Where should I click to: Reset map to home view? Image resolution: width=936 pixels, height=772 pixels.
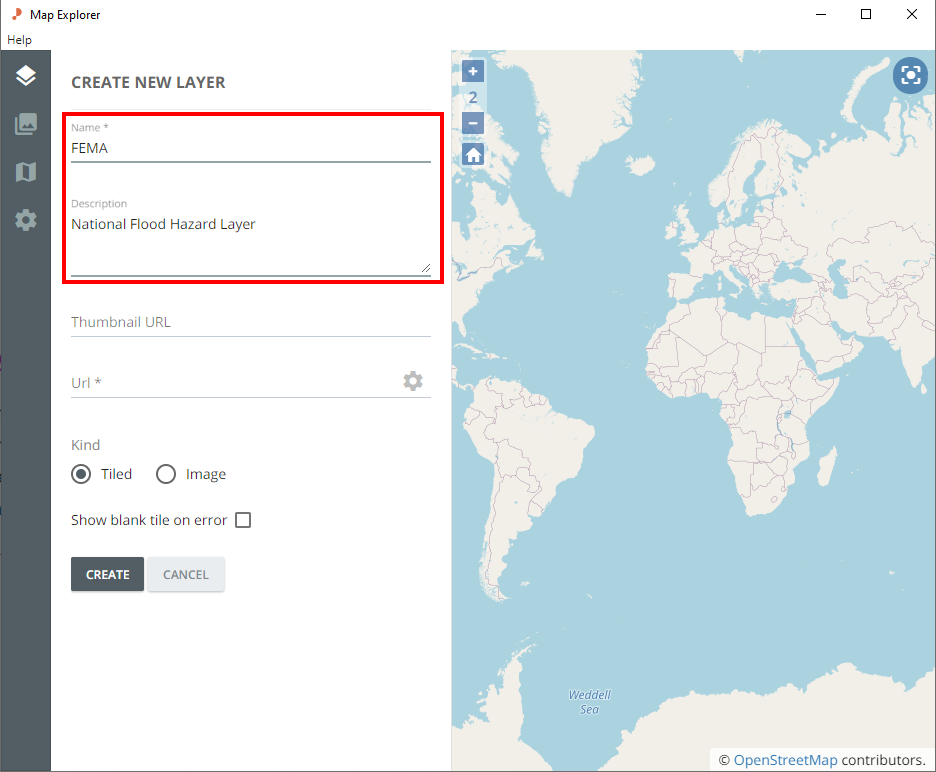tap(473, 155)
